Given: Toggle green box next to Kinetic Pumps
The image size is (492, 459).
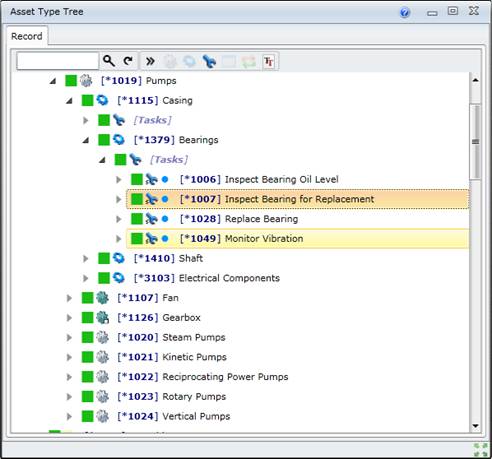Looking at the screenshot, I should pos(87,357).
